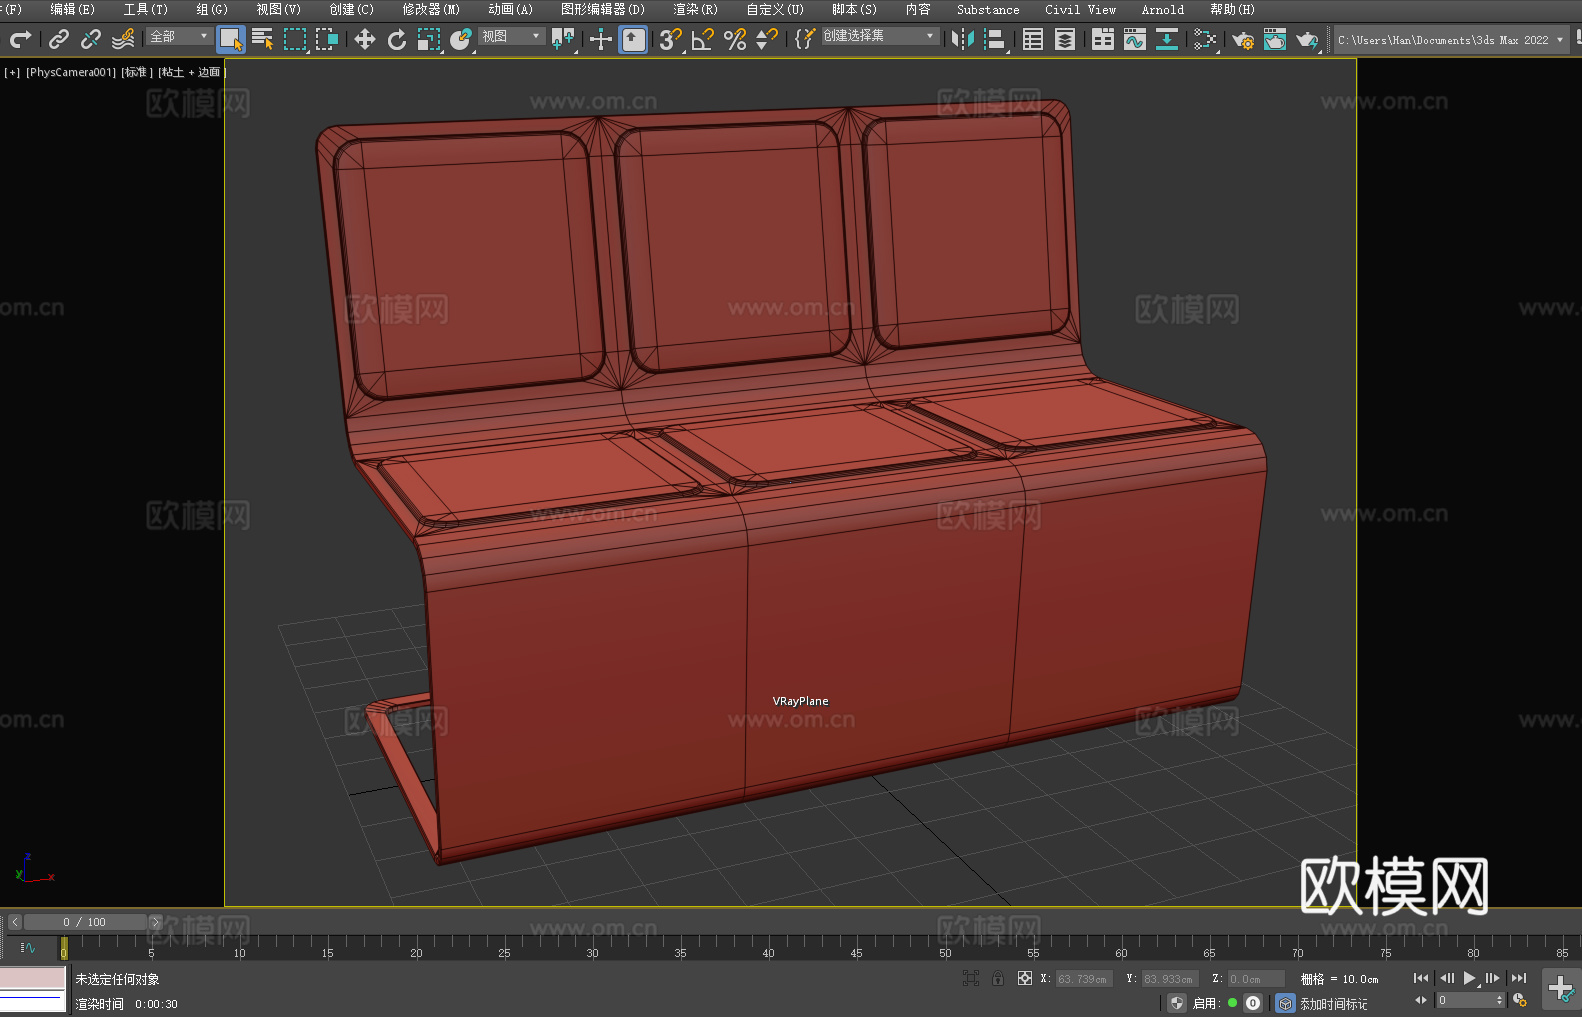Click the Redo arrow icon
The image size is (1582, 1017).
click(20, 39)
